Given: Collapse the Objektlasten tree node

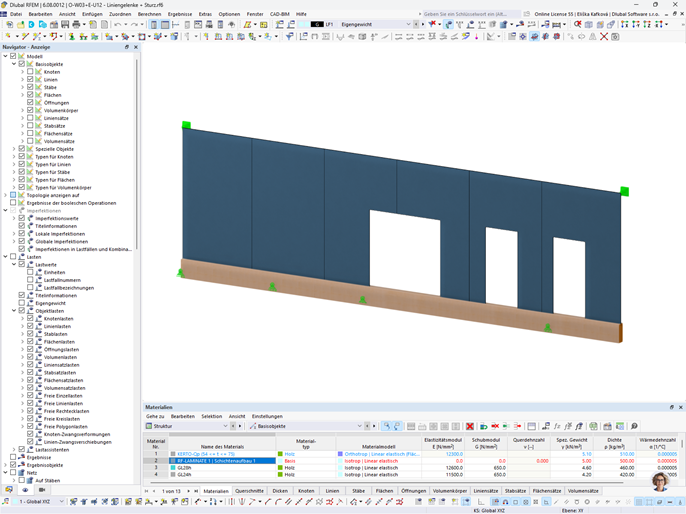Looking at the screenshot, I should click(14, 311).
